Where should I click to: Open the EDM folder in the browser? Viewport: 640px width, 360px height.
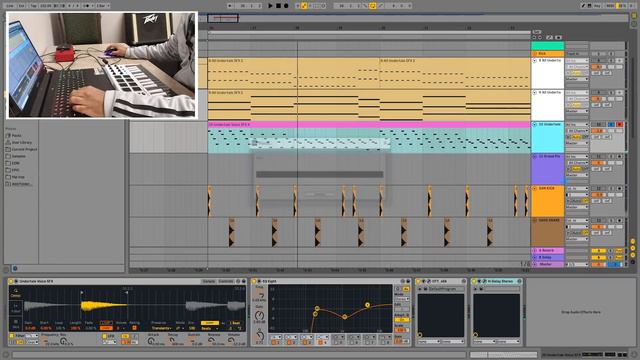16,163
